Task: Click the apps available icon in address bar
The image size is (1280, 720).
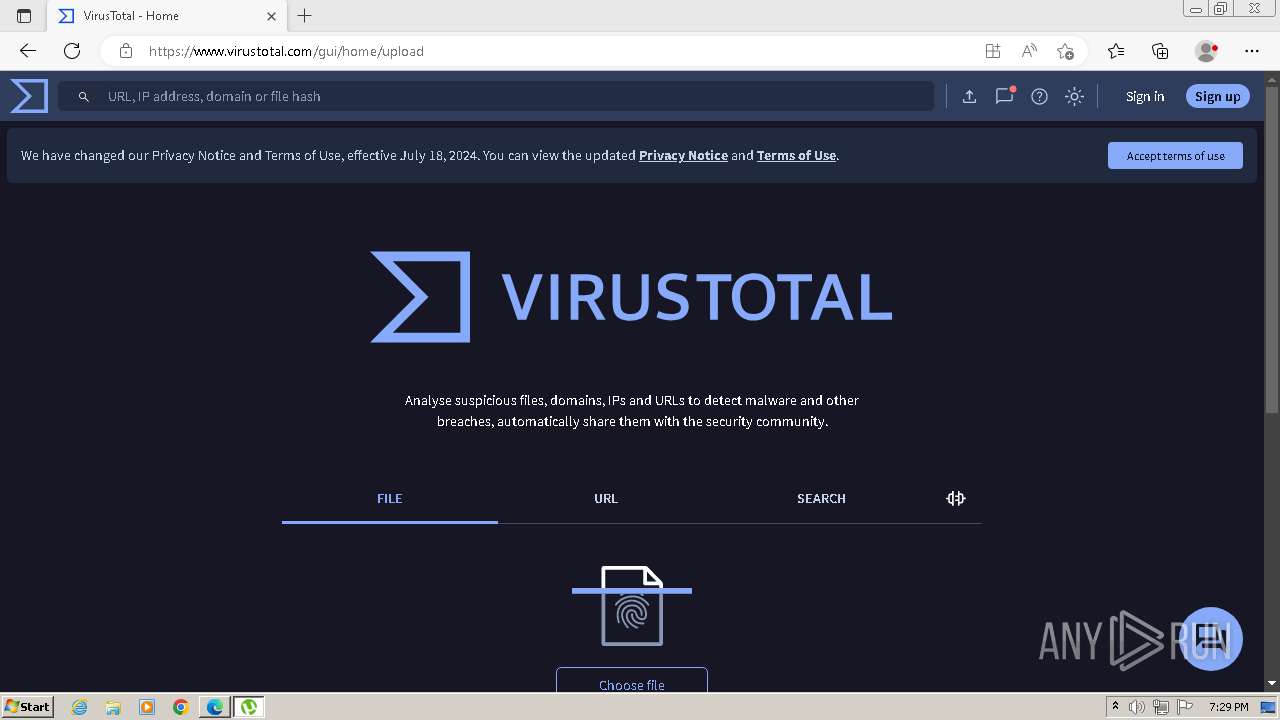Action: [x=992, y=51]
